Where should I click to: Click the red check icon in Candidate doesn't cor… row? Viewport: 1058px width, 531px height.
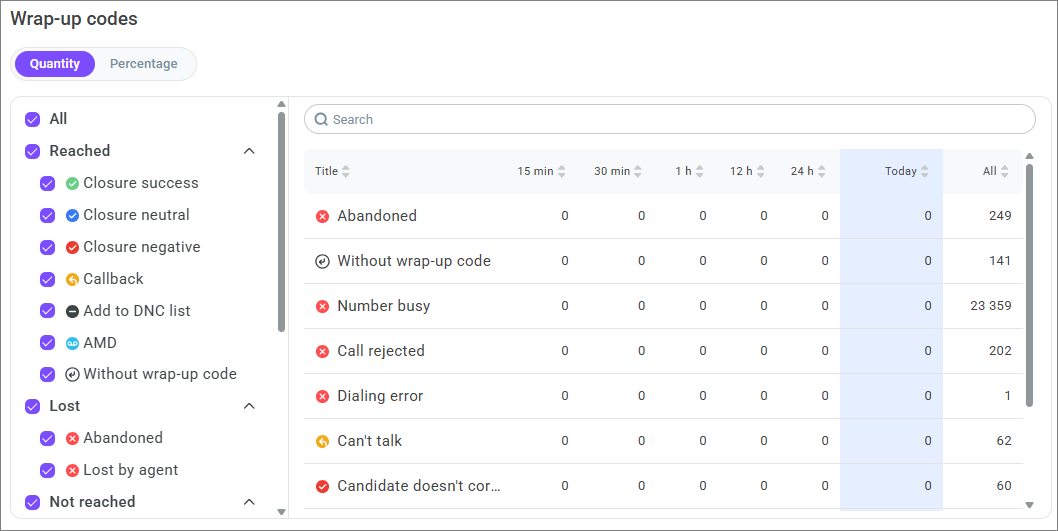coord(323,486)
